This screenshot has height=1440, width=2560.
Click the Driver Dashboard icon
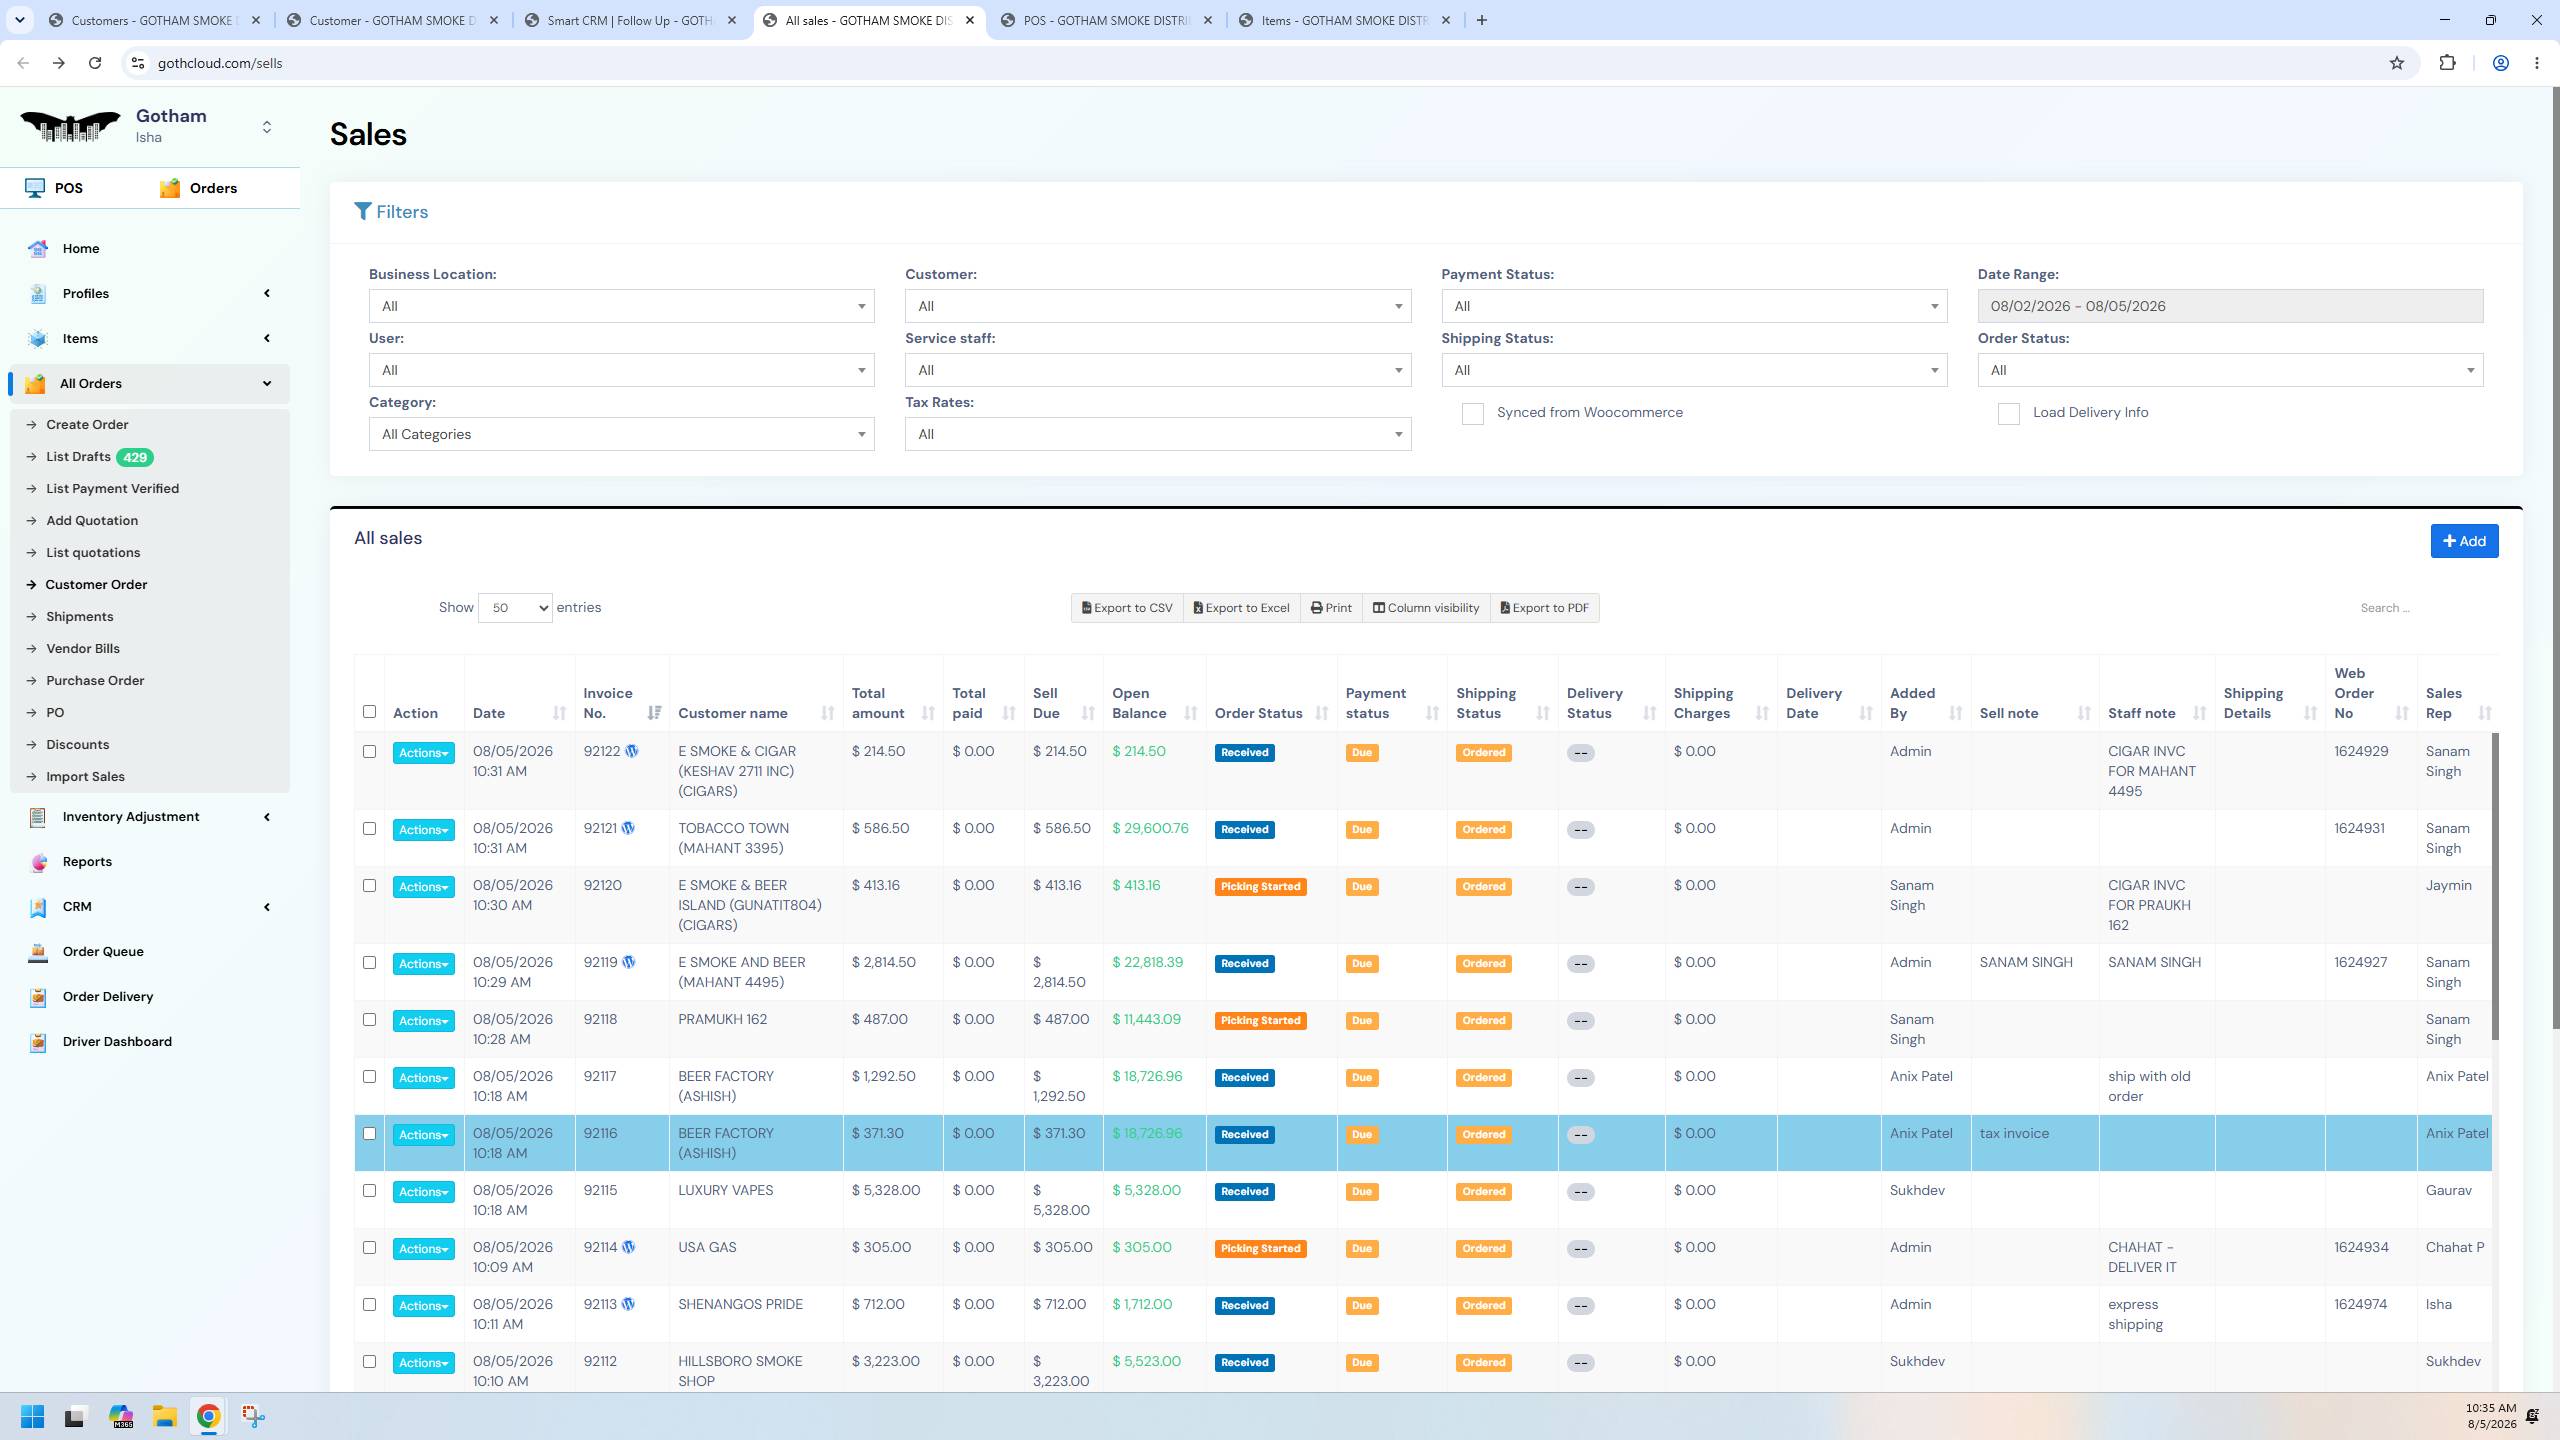click(x=38, y=1042)
